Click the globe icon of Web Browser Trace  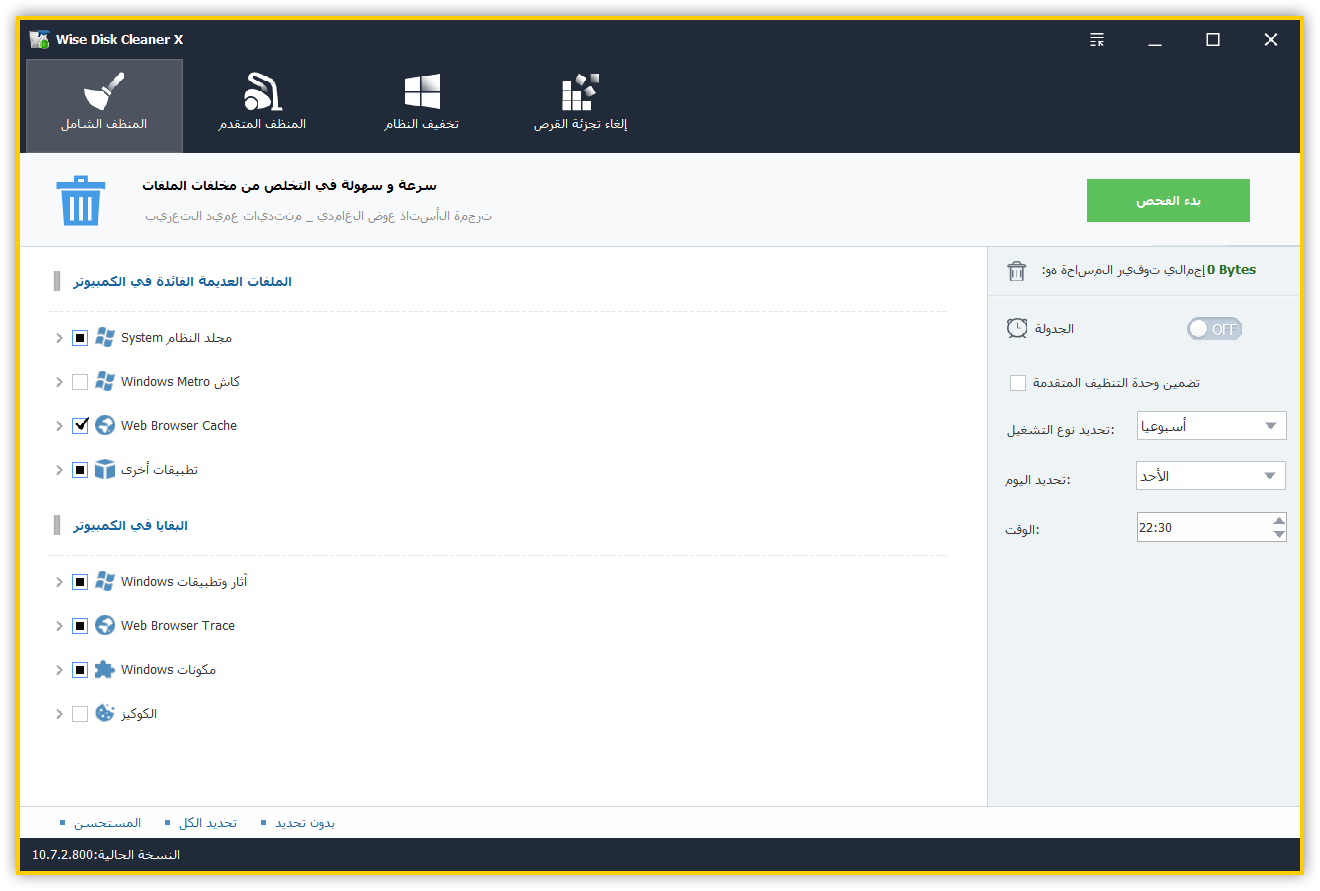coord(105,626)
